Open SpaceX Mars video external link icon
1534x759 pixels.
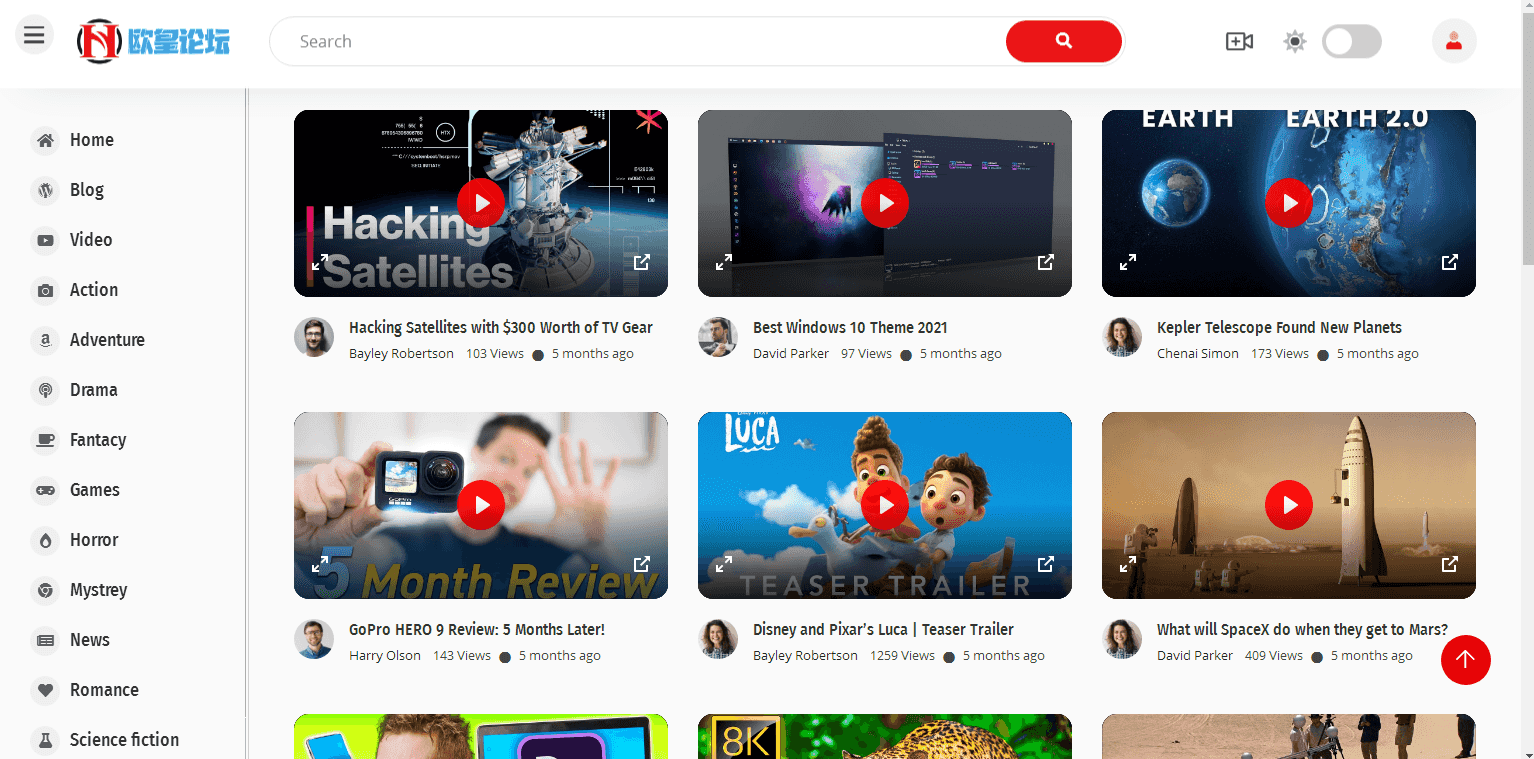coord(1449,564)
